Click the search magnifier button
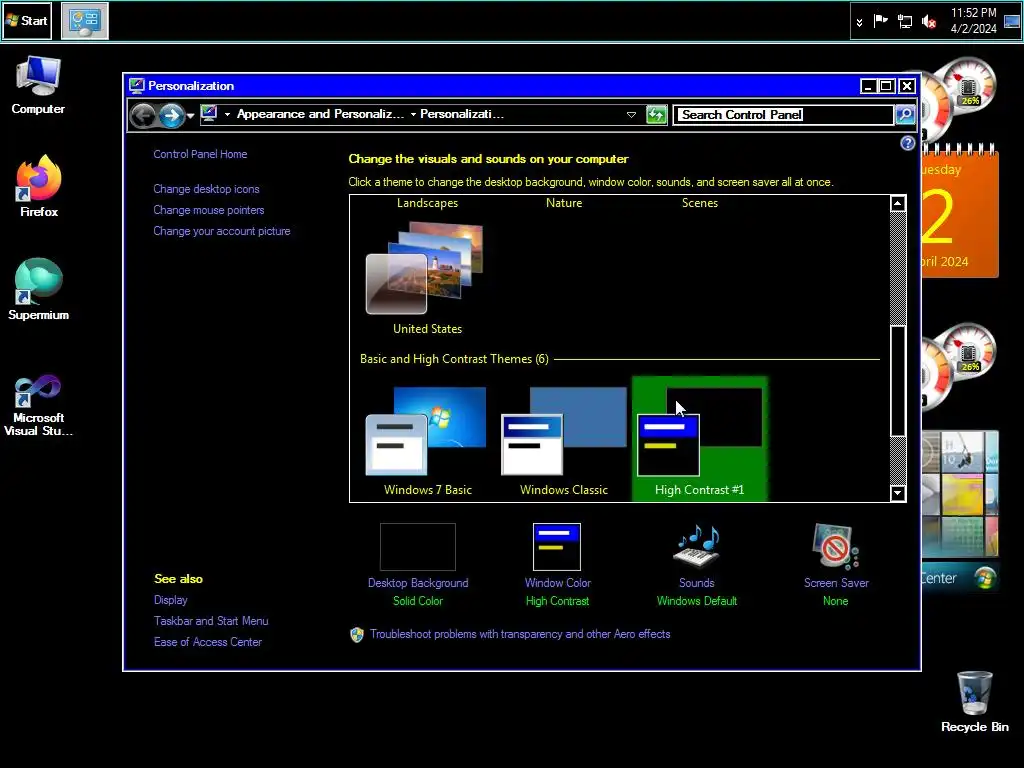The height and width of the screenshot is (768, 1024). [x=905, y=115]
